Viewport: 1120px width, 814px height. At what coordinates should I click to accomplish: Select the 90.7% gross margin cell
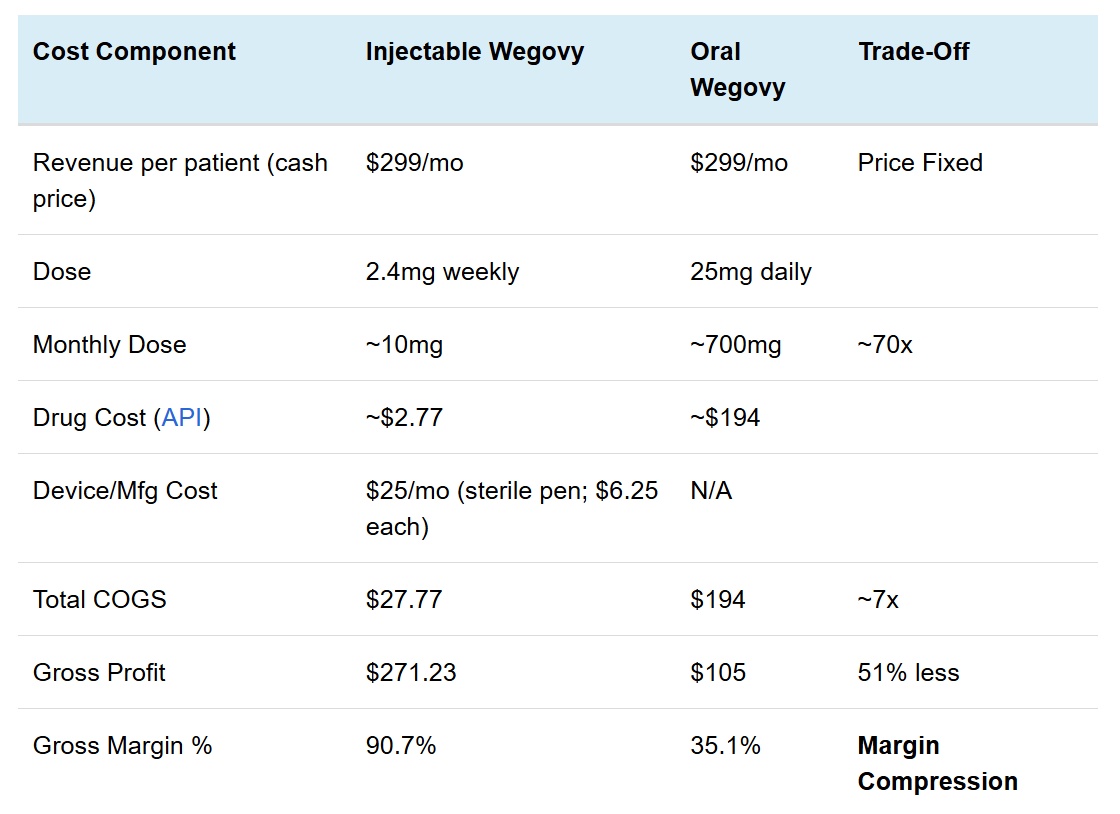[401, 746]
